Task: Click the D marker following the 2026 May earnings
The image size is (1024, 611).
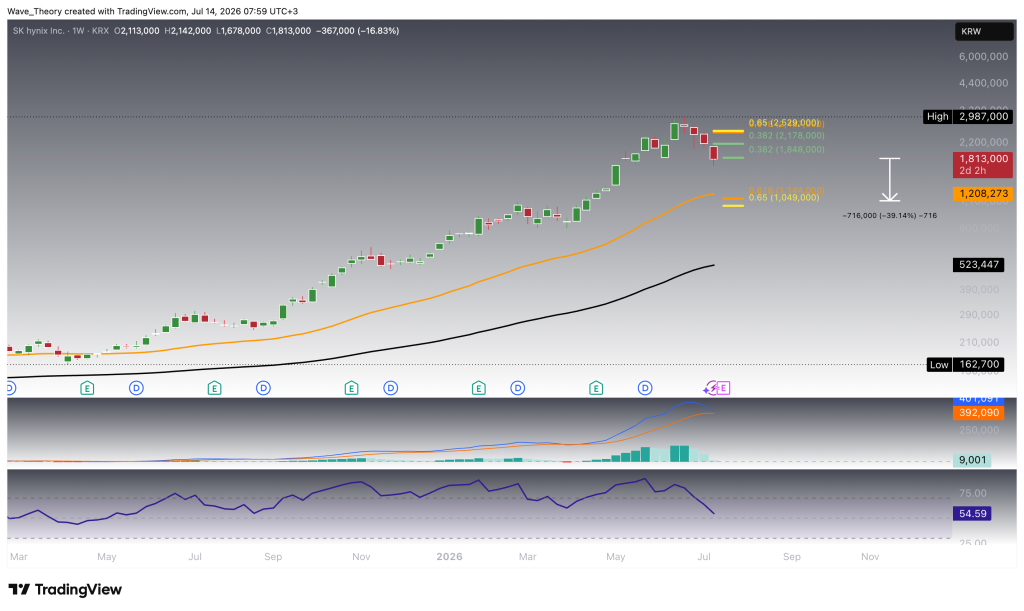Action: click(x=645, y=388)
